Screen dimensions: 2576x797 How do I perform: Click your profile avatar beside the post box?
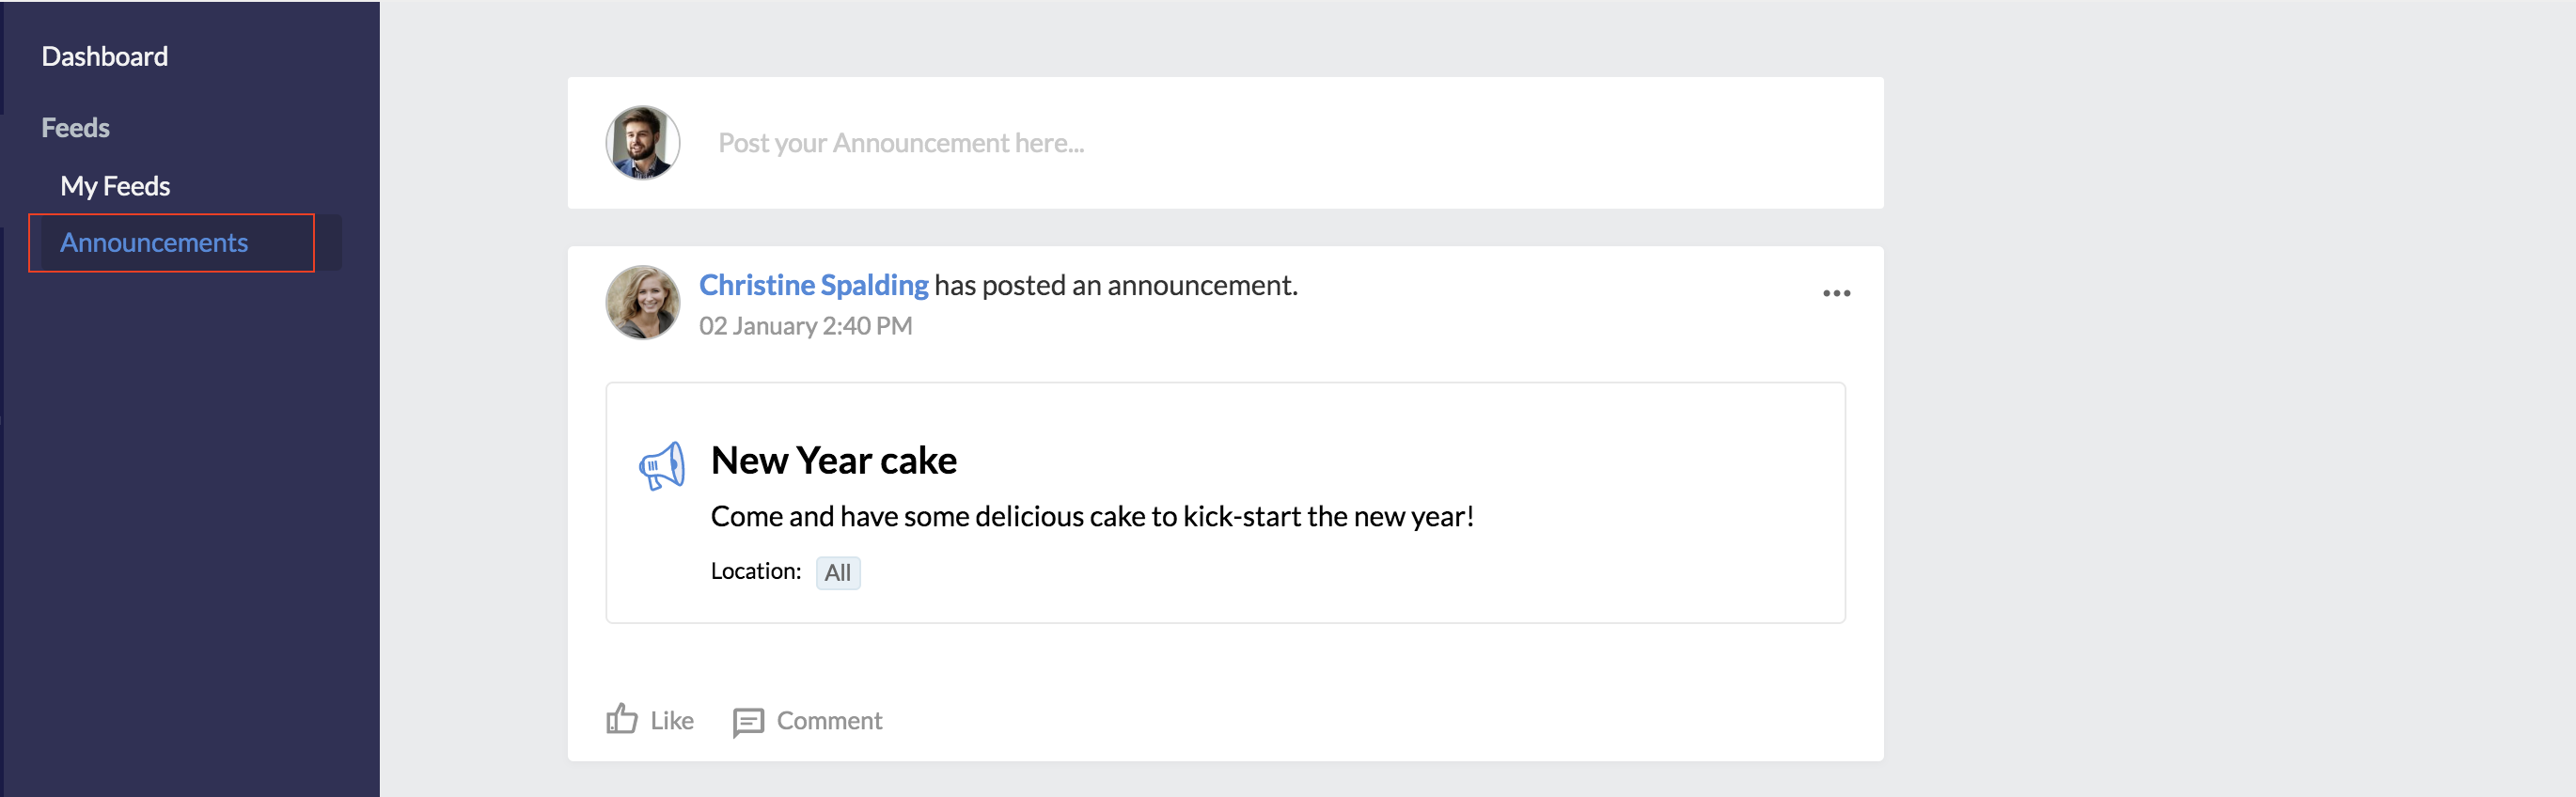click(x=643, y=143)
